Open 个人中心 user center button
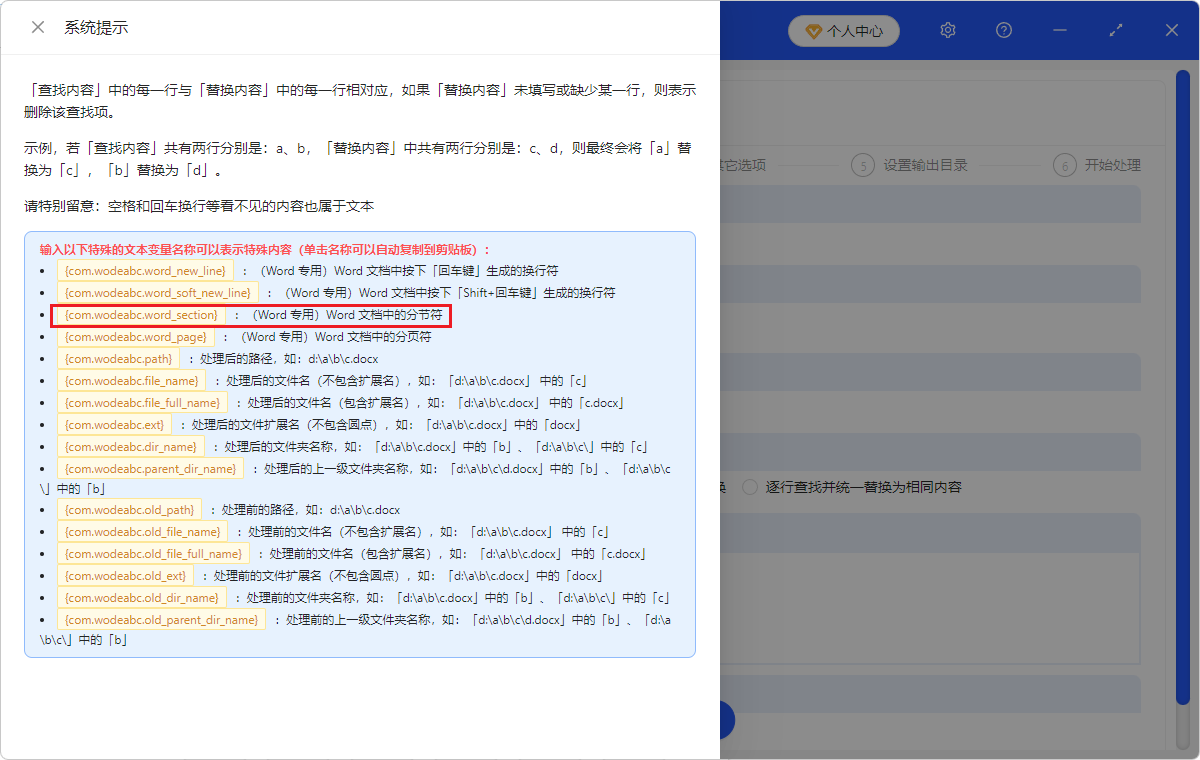Image resolution: width=1200 pixels, height=760 pixels. 844,31
